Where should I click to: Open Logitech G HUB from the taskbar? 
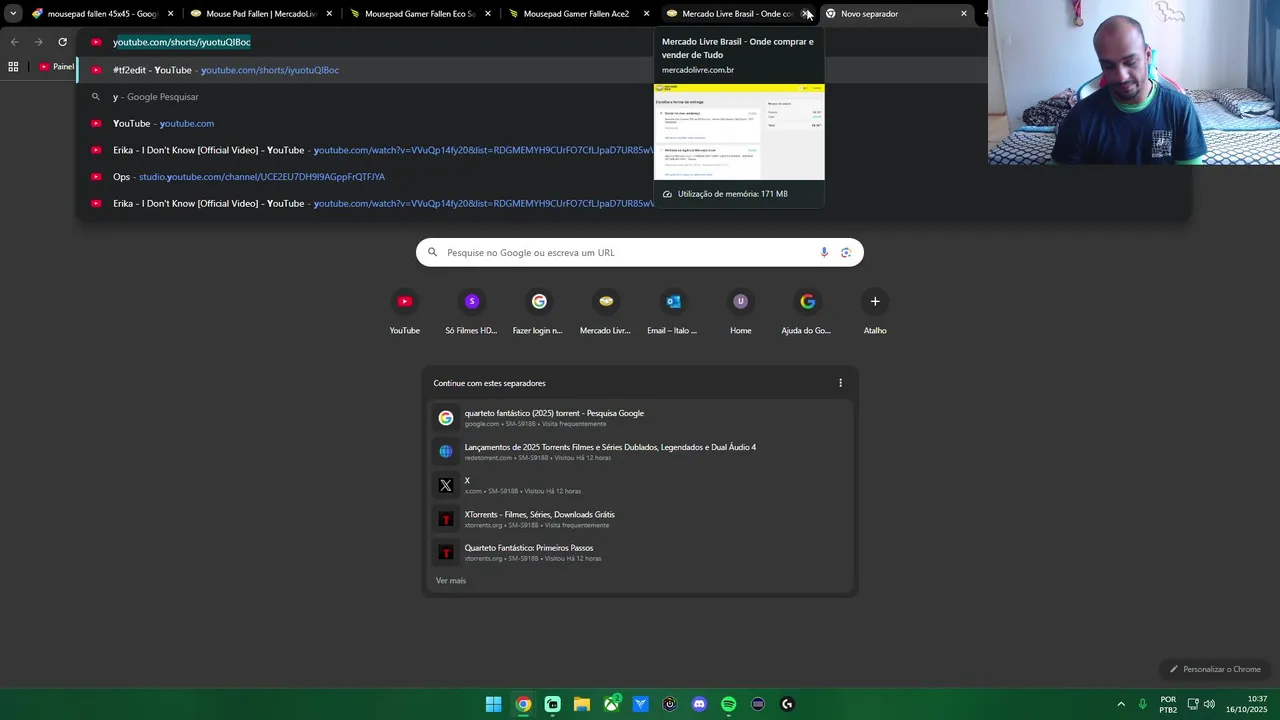point(787,704)
